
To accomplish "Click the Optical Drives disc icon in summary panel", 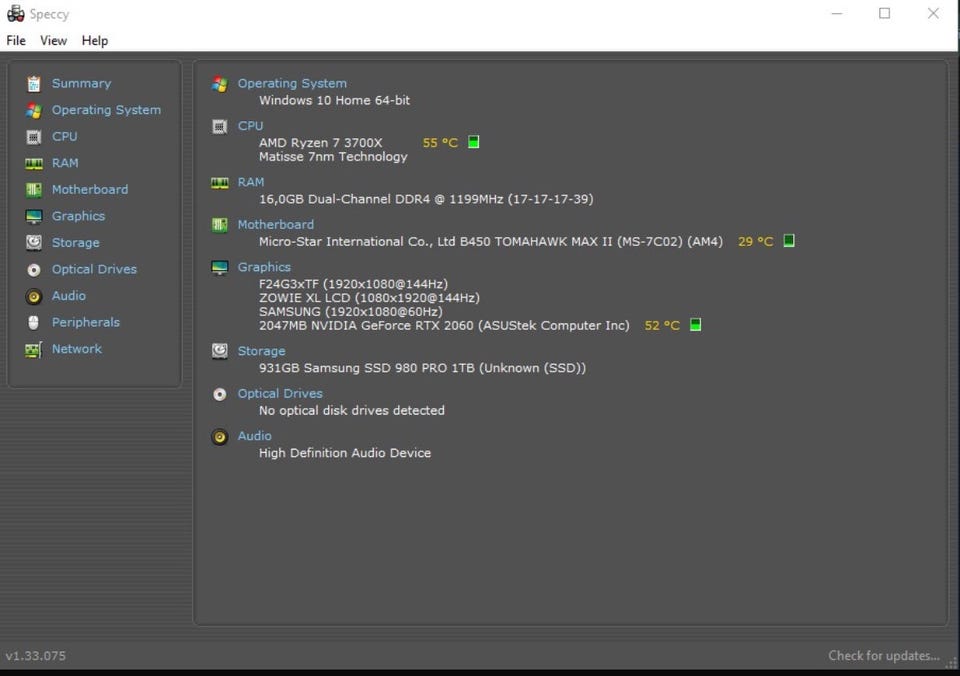I will tap(220, 394).
